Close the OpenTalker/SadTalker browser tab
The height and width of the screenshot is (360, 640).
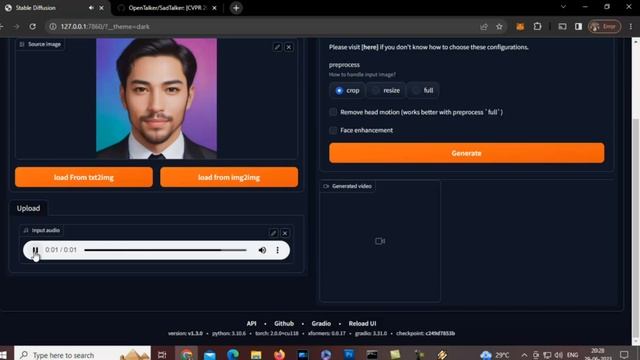pyautogui.click(x=214, y=8)
